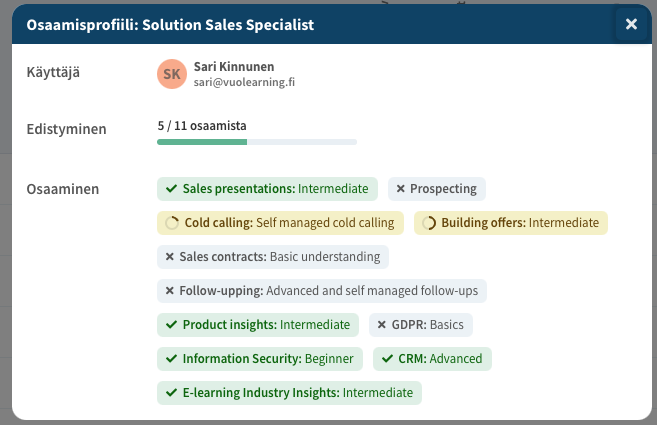Image resolution: width=657 pixels, height=425 pixels.
Task: Click the X icon on Sales contracts
Action: (170, 257)
